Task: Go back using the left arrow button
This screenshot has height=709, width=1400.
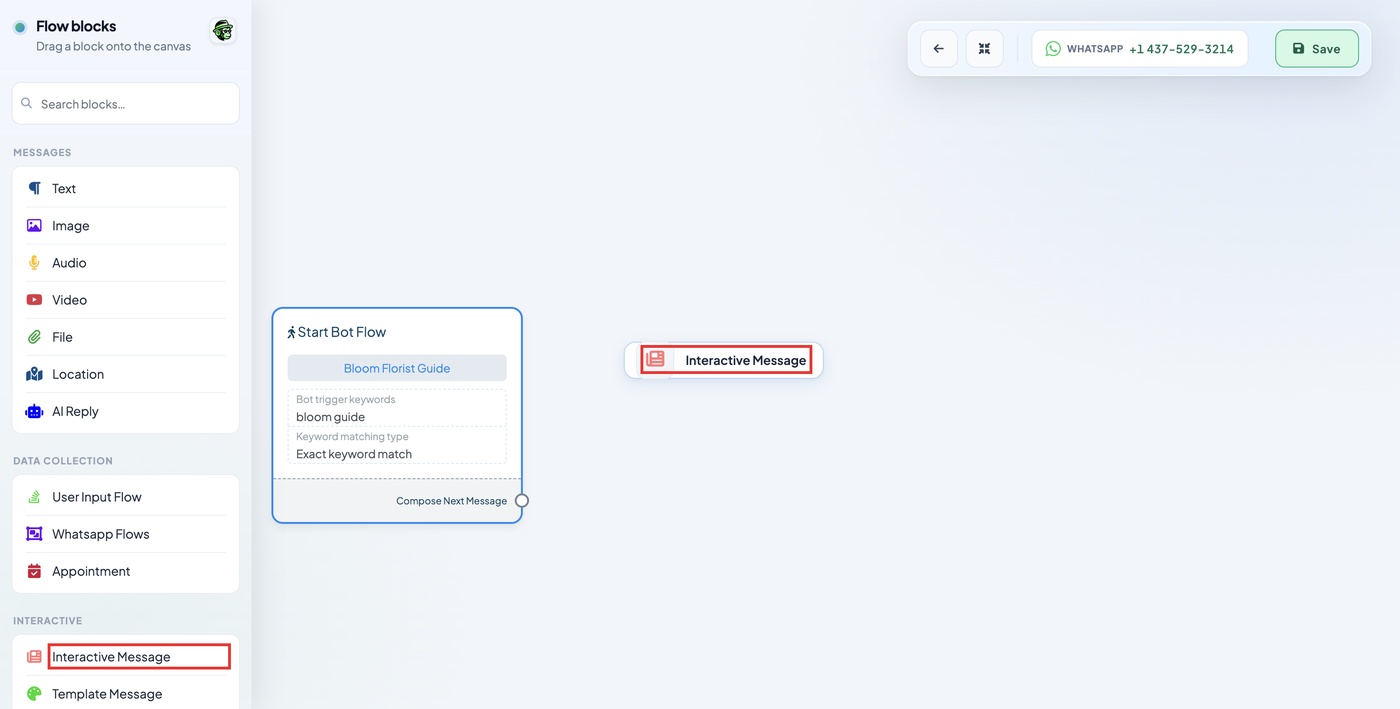Action: click(x=939, y=48)
